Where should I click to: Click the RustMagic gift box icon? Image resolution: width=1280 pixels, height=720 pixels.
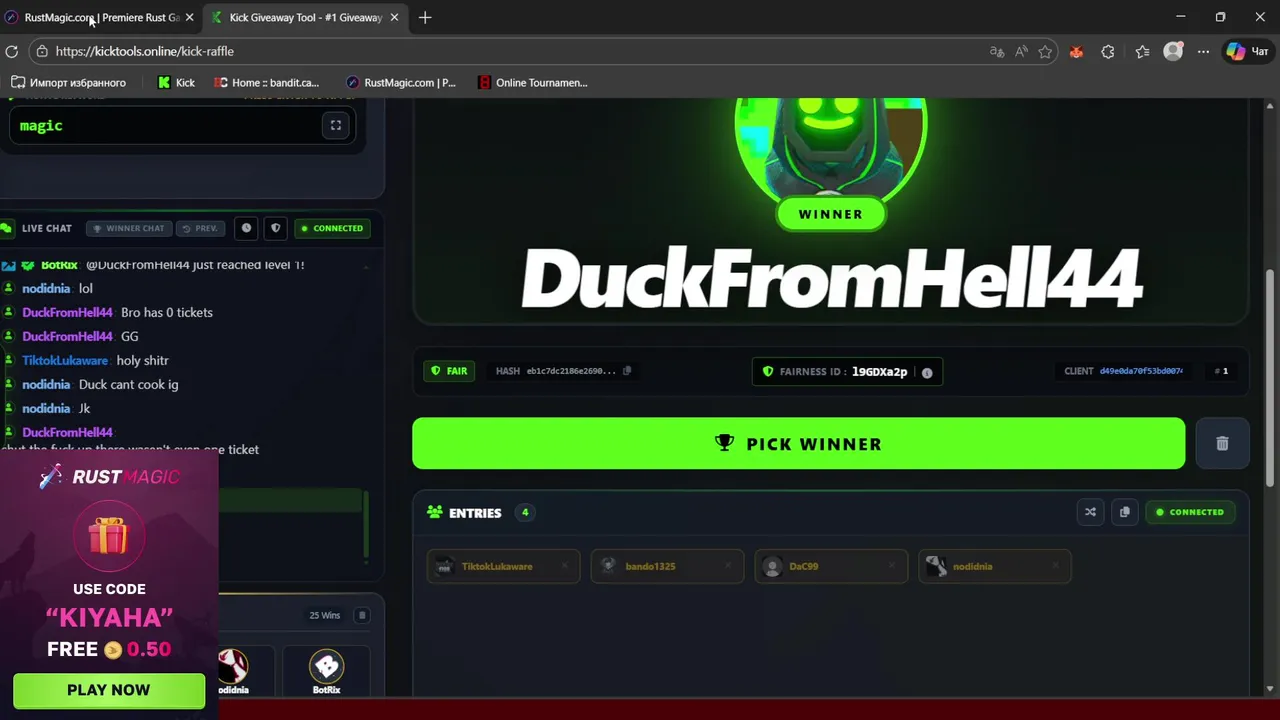pos(108,536)
